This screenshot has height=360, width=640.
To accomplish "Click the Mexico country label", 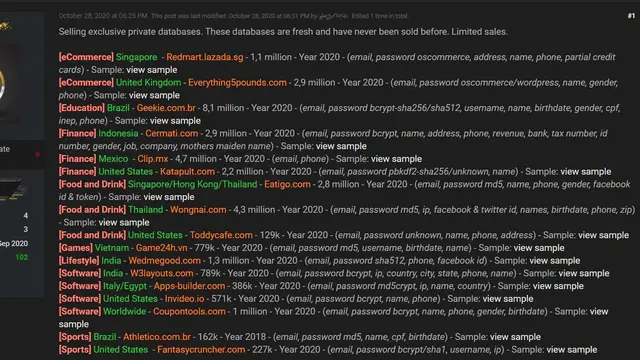I will click(x=113, y=159).
